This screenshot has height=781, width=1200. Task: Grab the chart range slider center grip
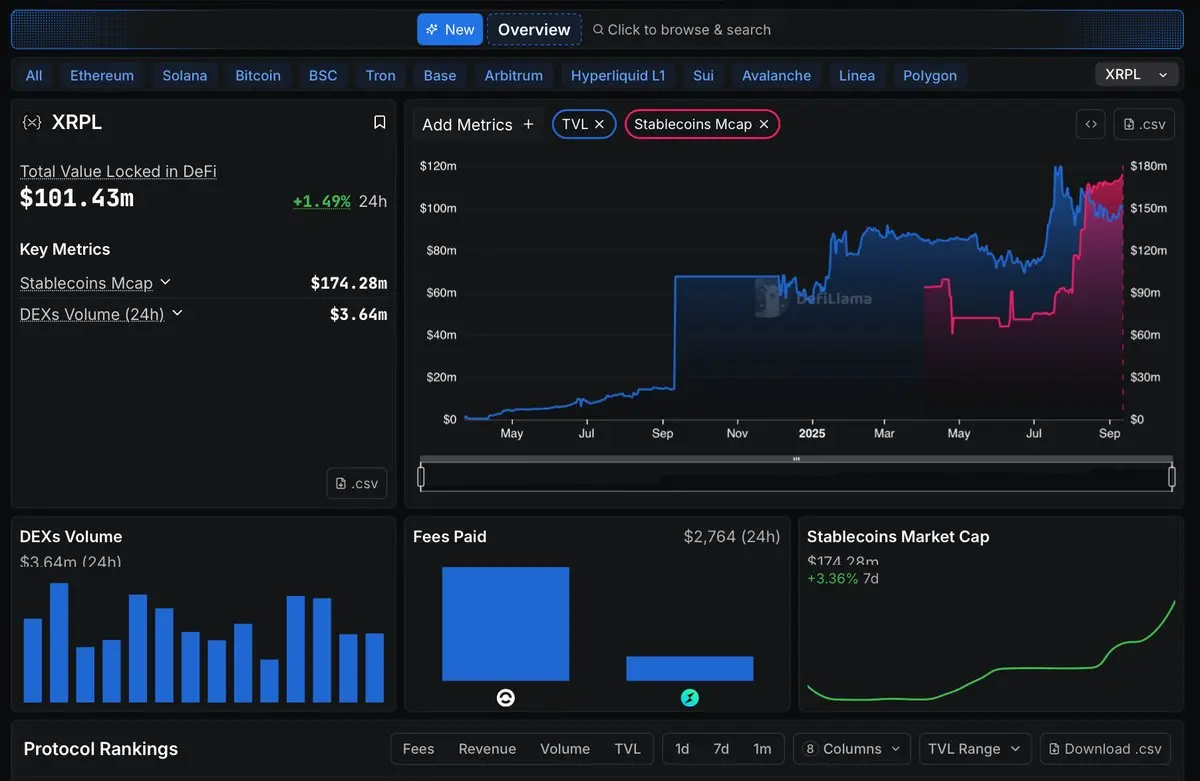pyautogui.click(x=797, y=459)
